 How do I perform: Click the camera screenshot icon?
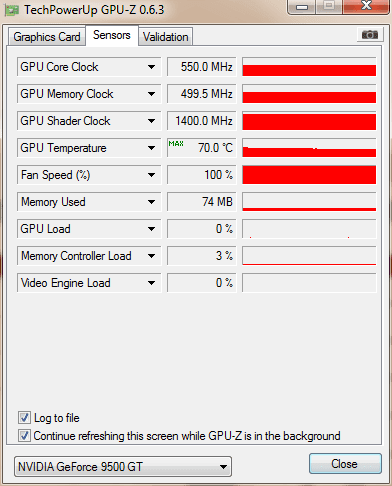pos(370,34)
